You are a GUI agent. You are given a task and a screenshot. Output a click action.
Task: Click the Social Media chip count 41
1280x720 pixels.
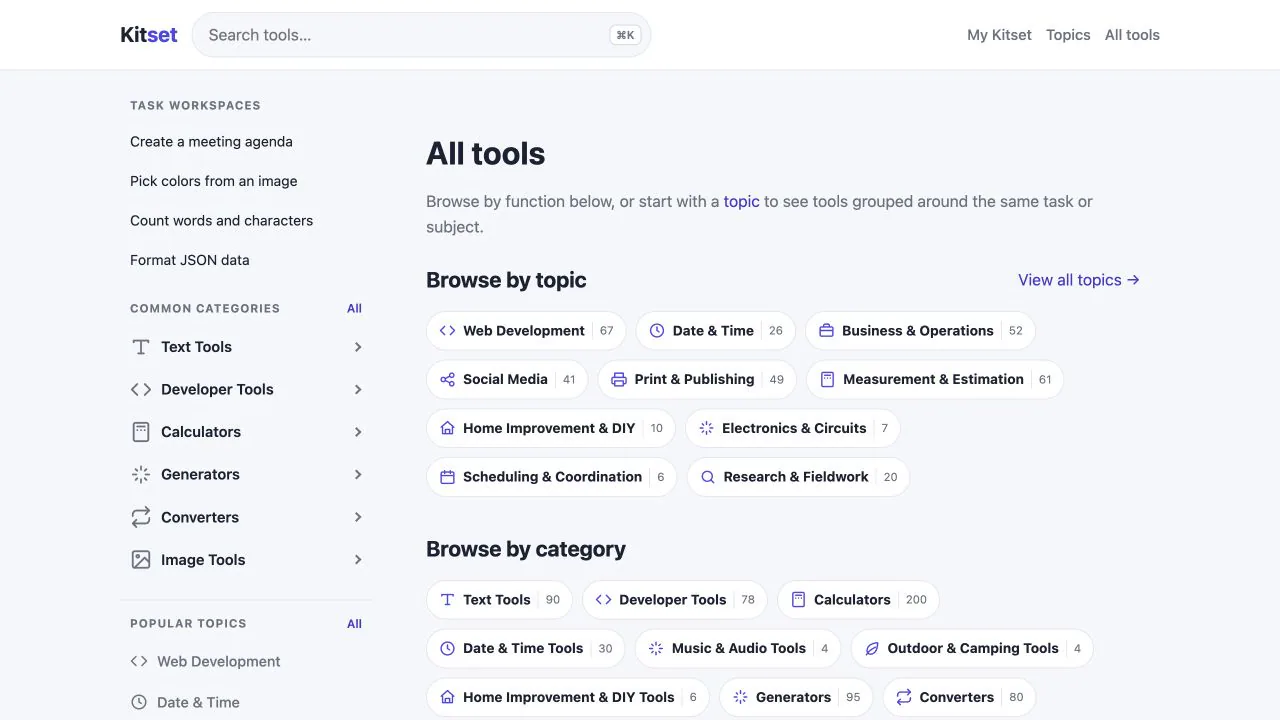(x=569, y=380)
